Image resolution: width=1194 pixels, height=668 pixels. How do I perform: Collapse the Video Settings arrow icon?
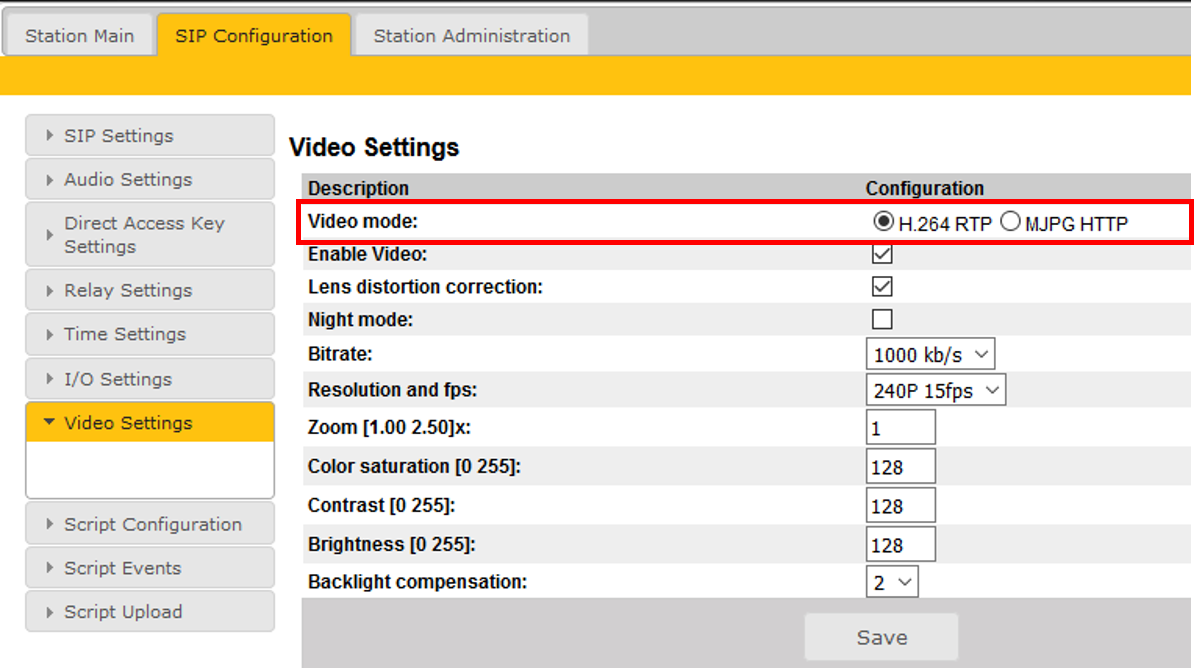coord(49,423)
